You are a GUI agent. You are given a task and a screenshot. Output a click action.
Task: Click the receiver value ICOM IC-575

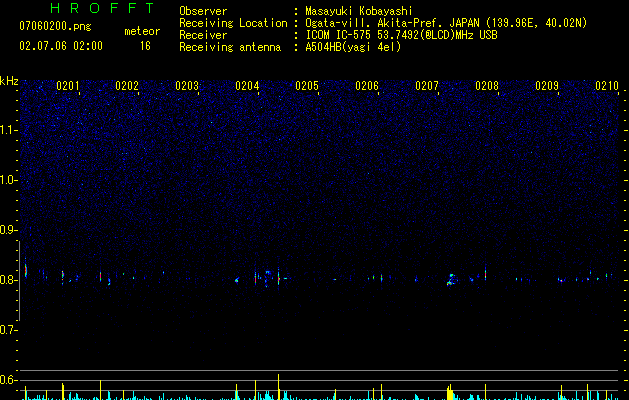(x=338, y=35)
